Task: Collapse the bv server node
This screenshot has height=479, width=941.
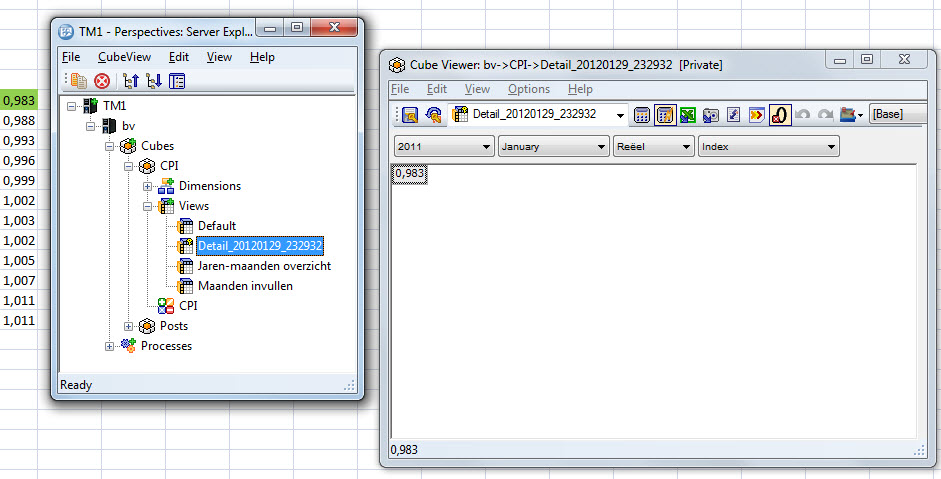Action: point(91,126)
